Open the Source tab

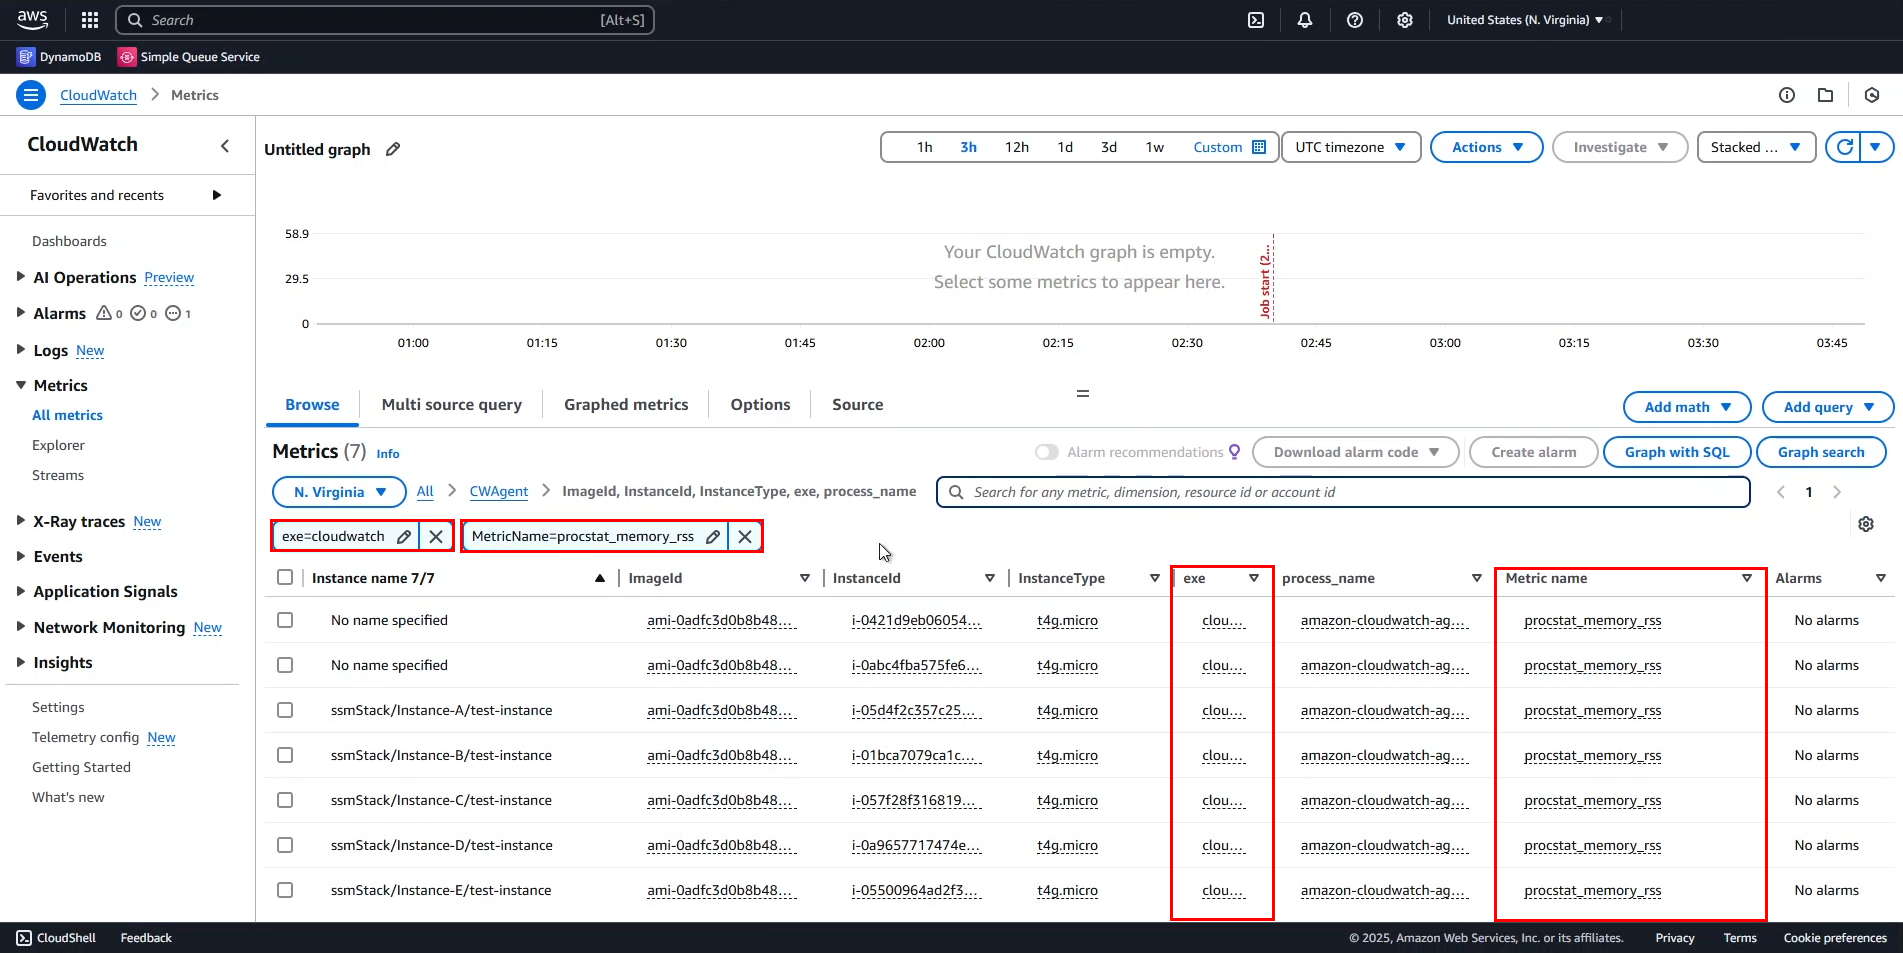857,405
